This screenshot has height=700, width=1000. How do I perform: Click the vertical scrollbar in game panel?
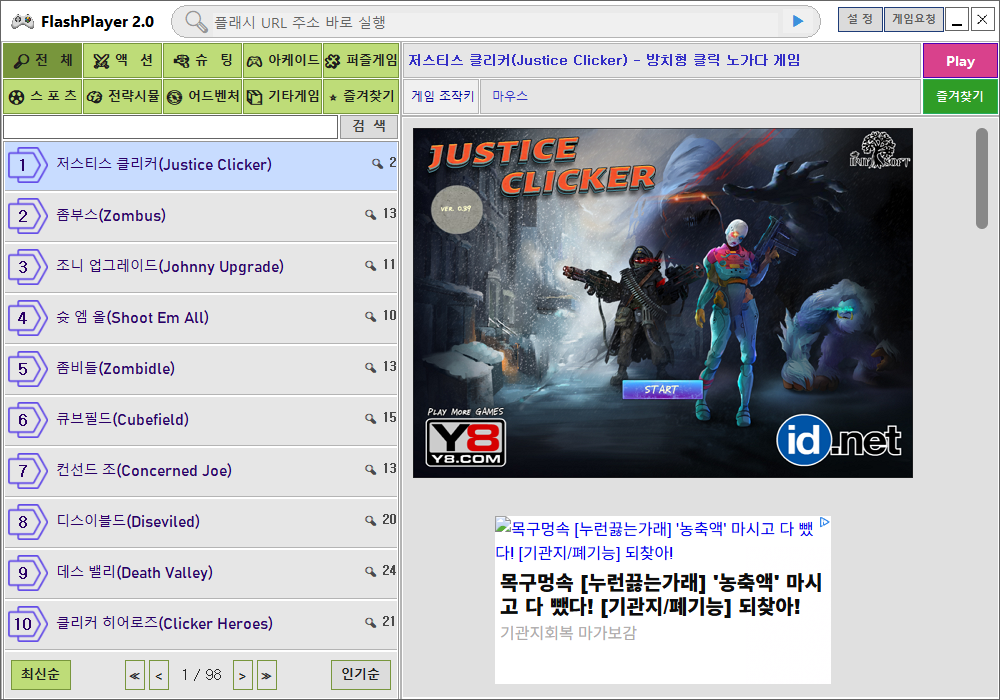tap(982, 178)
